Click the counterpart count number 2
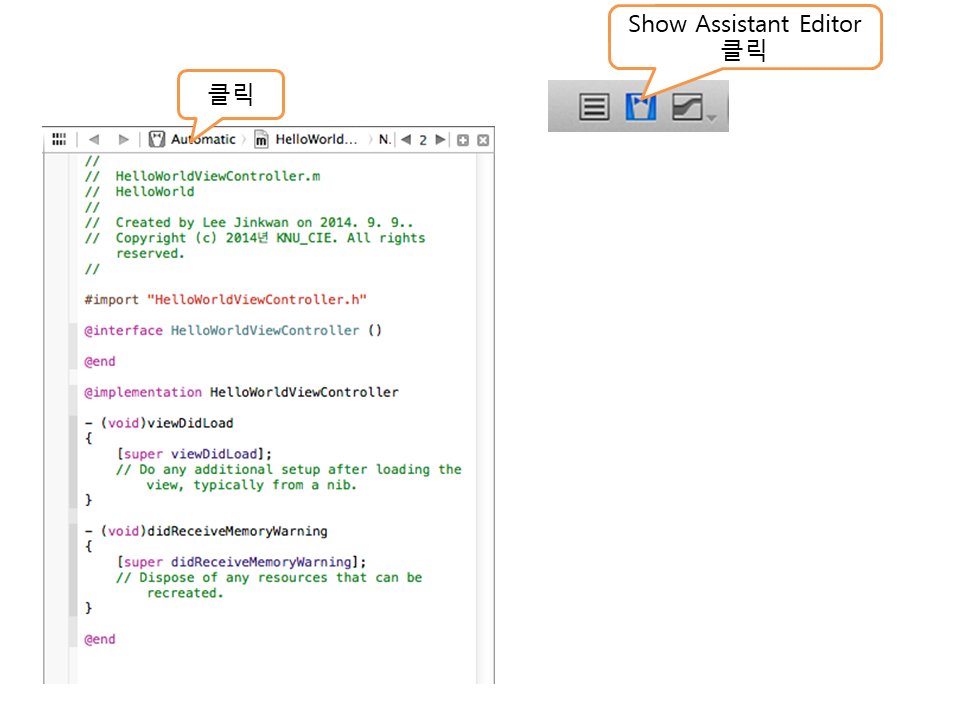 (423, 140)
